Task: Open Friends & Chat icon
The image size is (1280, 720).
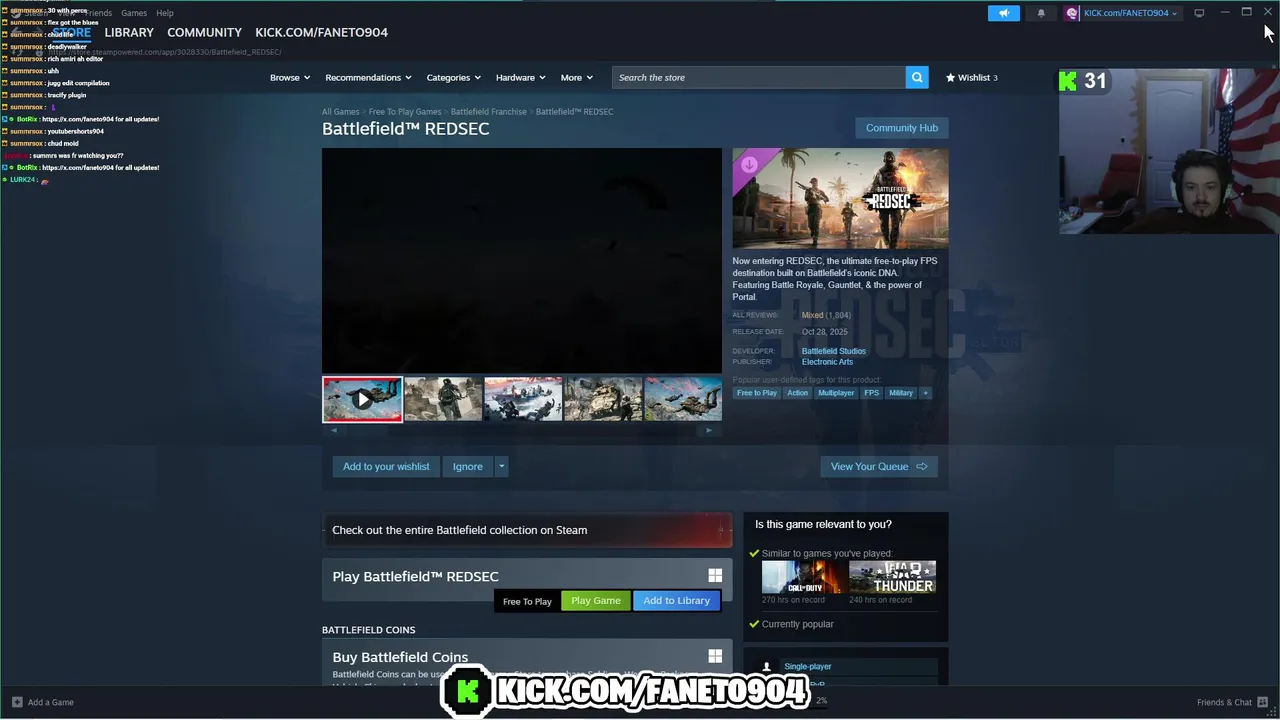Action: [1263, 702]
